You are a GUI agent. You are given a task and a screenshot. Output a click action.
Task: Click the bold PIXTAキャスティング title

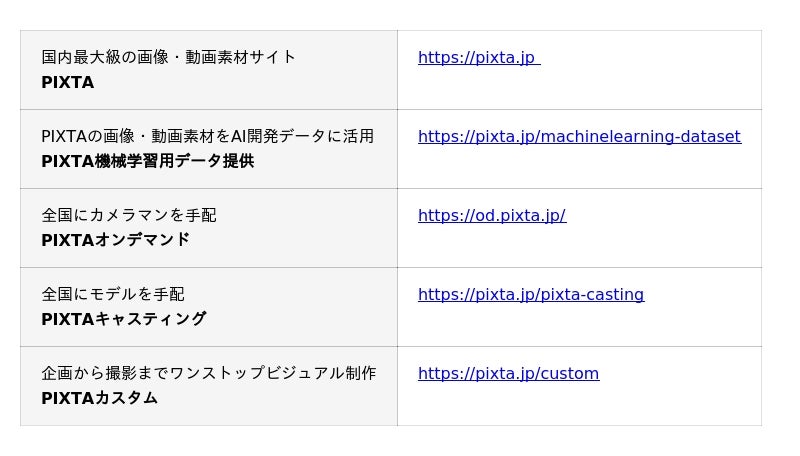[x=123, y=319]
